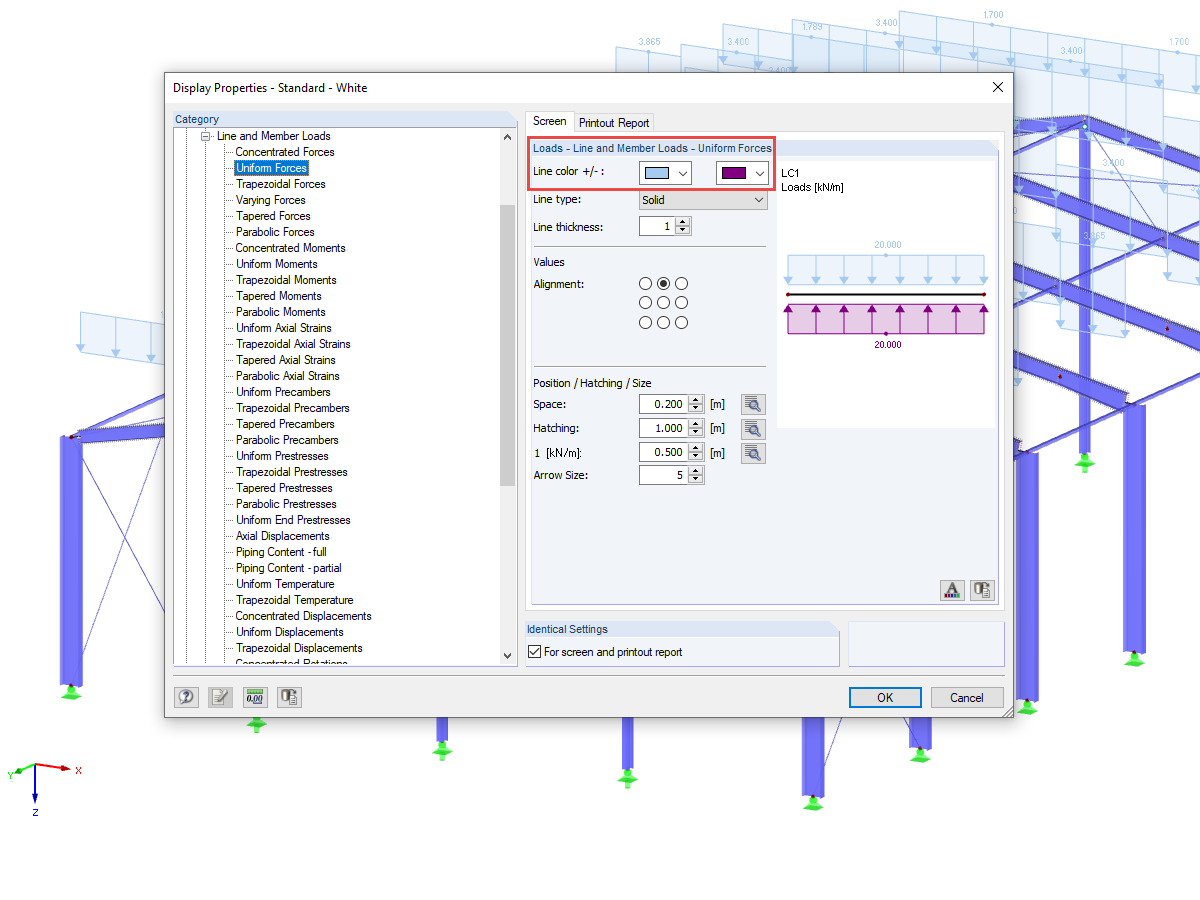Select Uniform End Prestresses tree item
This screenshot has width=1200, height=900.
pyautogui.click(x=293, y=520)
